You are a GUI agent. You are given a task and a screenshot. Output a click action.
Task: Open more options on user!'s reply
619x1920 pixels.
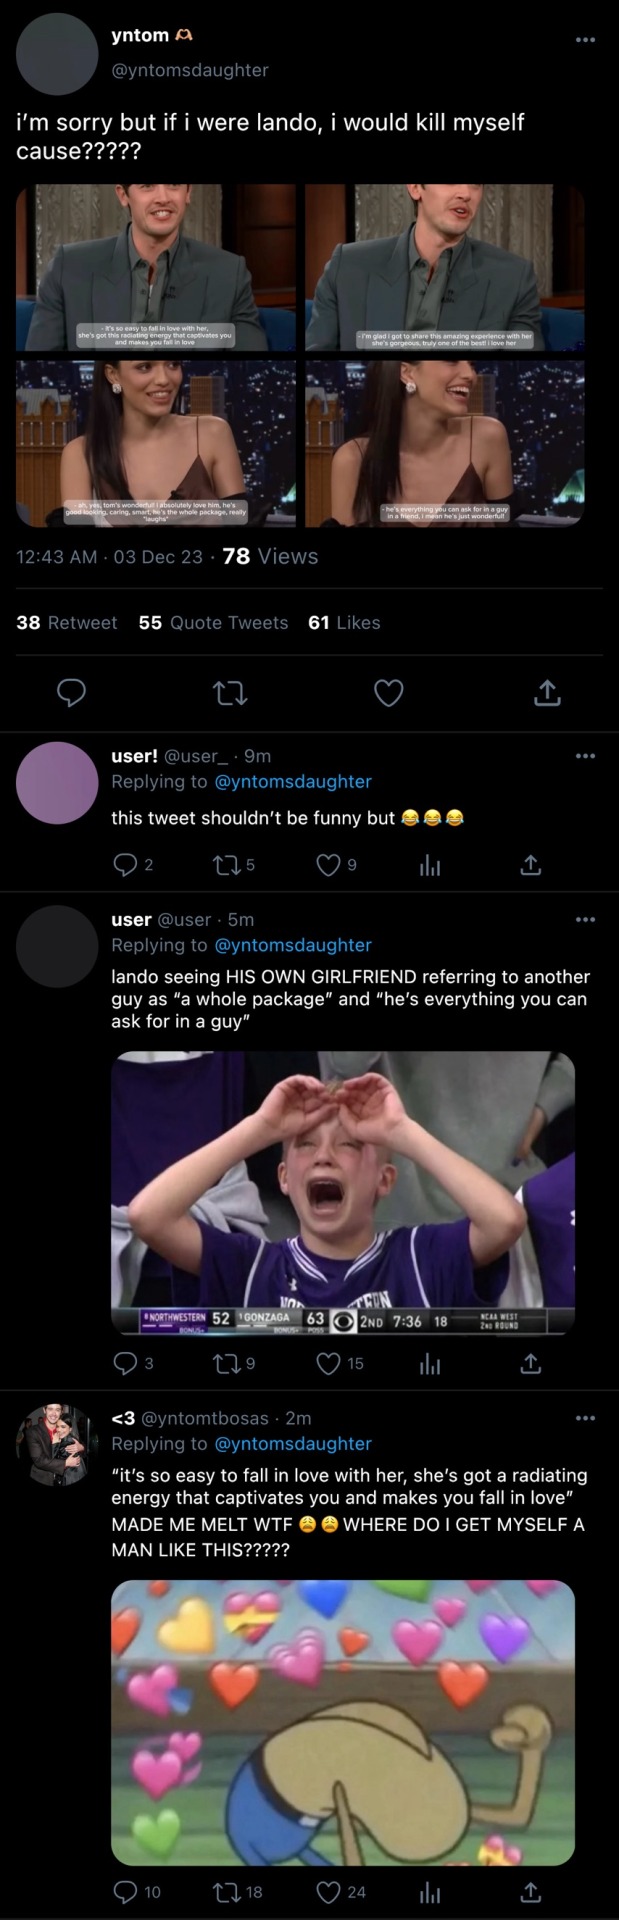[585, 756]
